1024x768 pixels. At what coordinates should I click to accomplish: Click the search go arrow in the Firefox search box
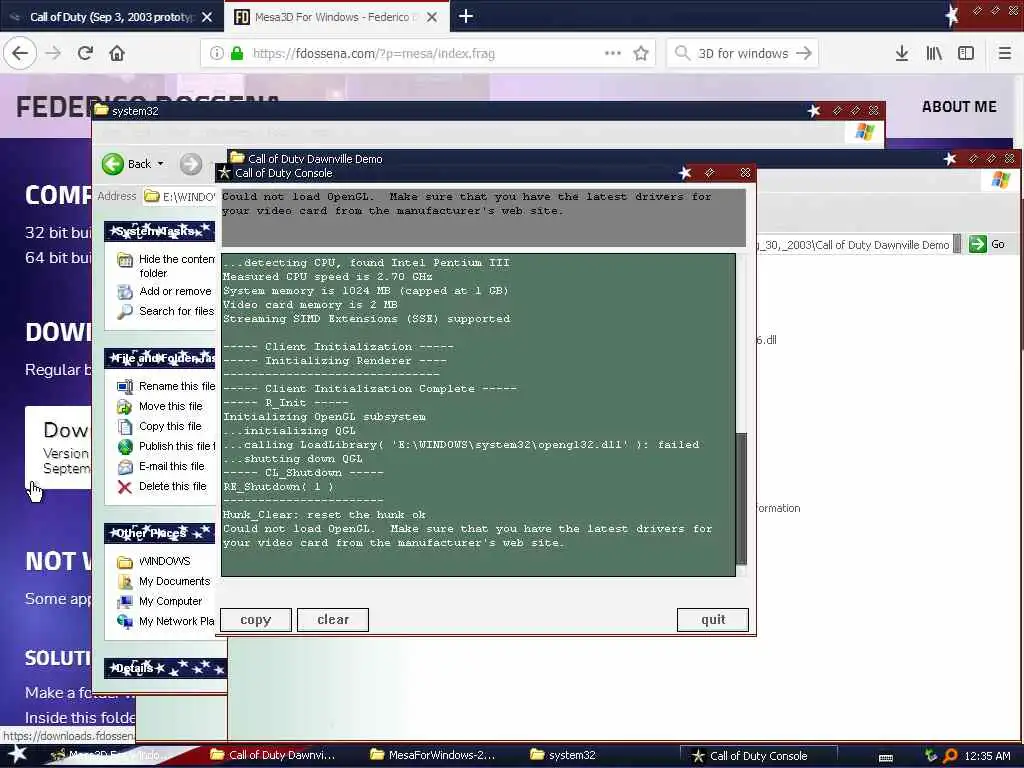pyautogui.click(x=804, y=54)
